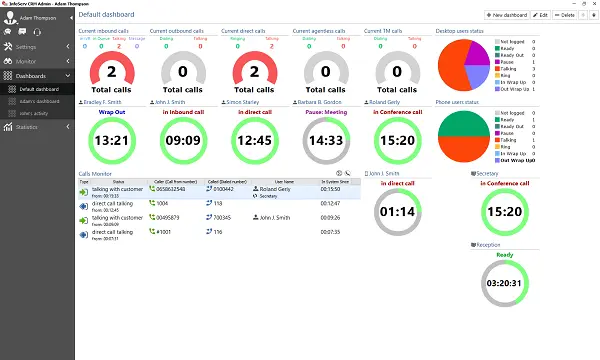
Task: Click the User Name column header
Action: [284, 182]
